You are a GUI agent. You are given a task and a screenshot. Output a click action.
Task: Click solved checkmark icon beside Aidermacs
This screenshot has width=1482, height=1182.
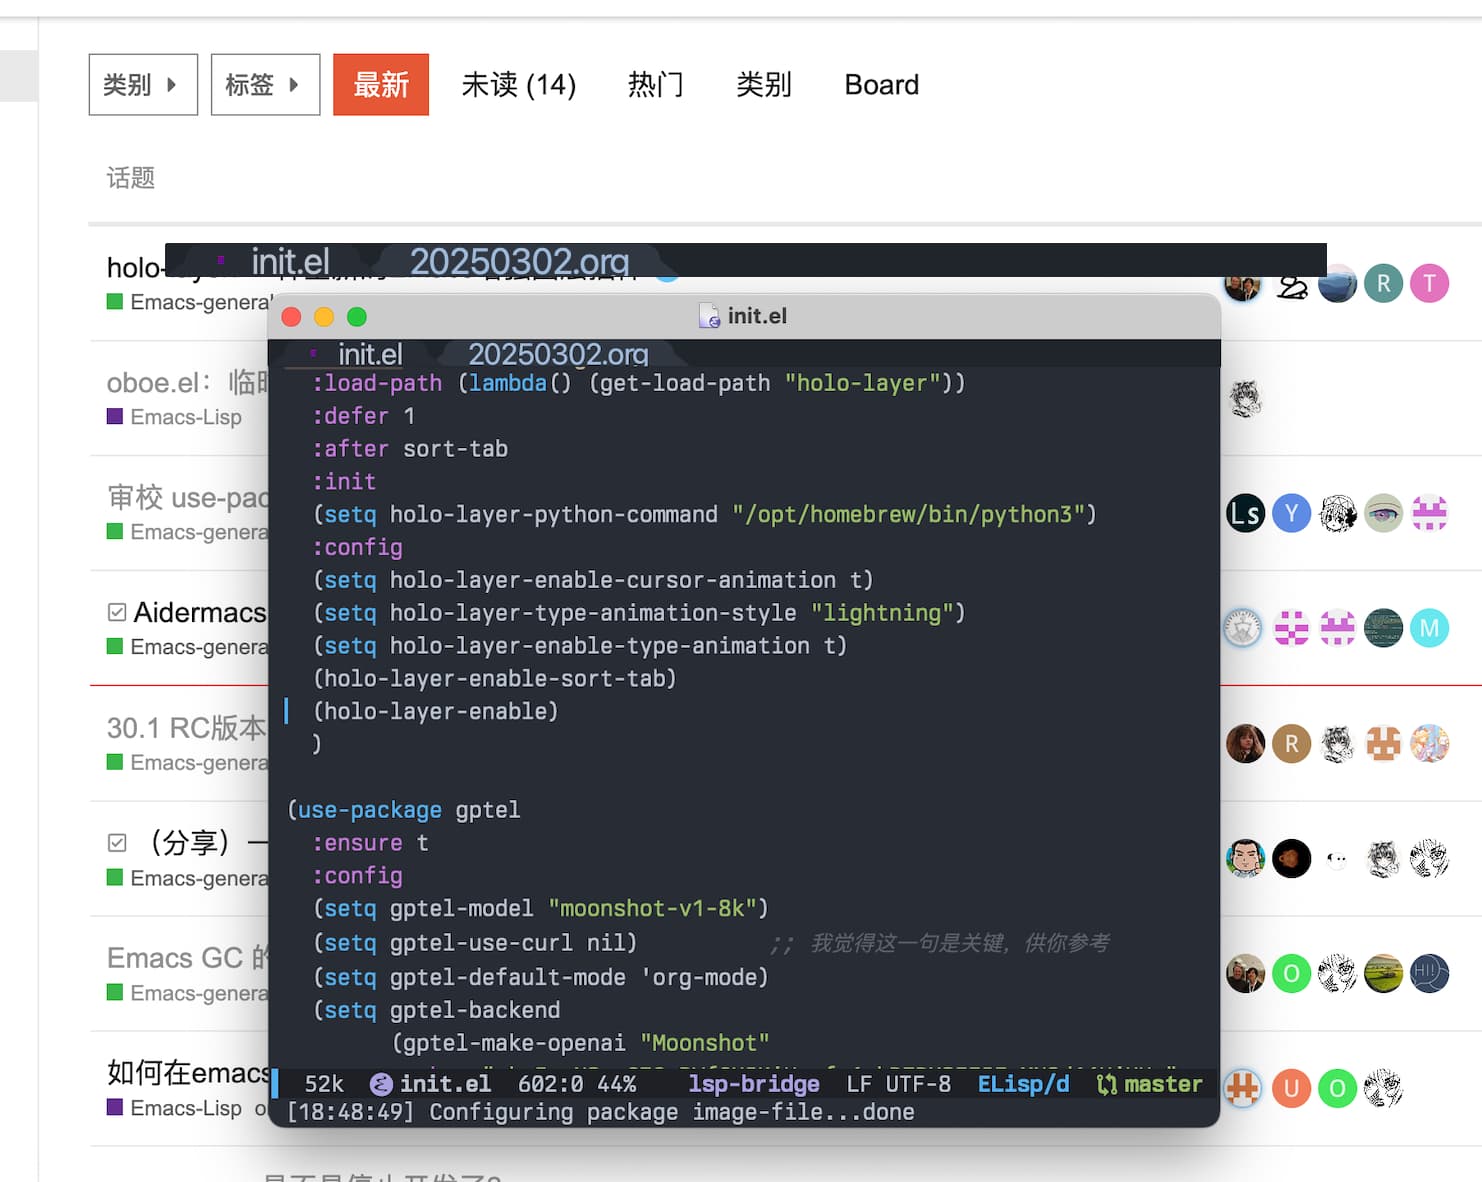(x=117, y=612)
